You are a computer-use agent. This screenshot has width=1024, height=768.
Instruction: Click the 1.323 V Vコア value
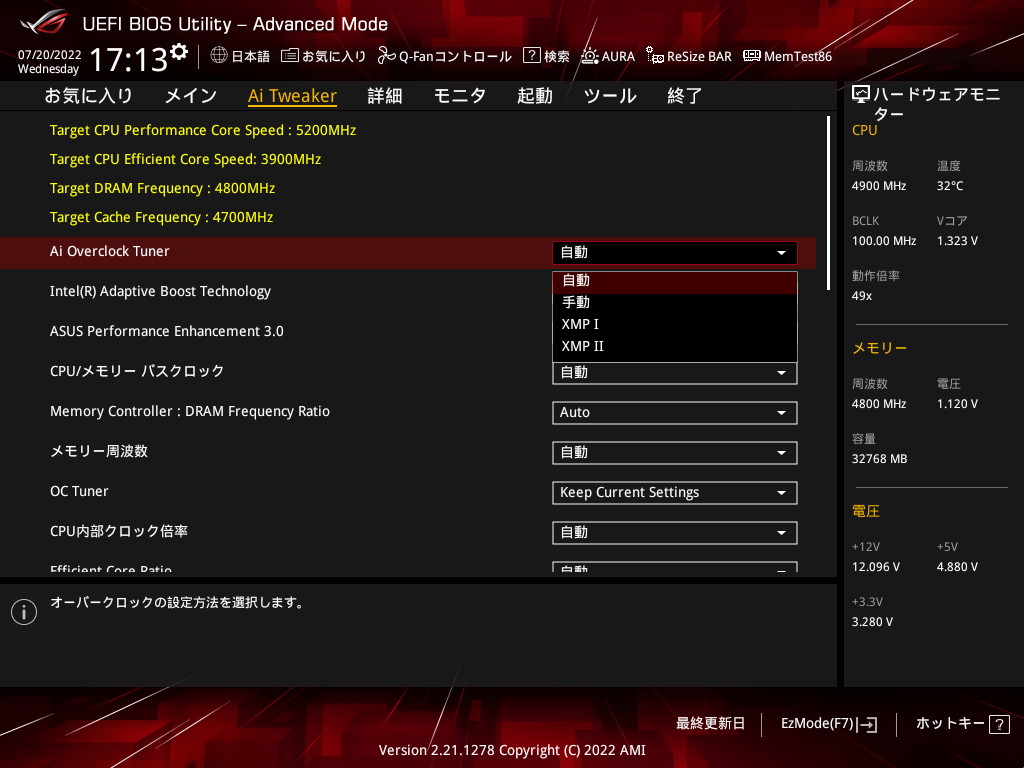click(x=957, y=241)
